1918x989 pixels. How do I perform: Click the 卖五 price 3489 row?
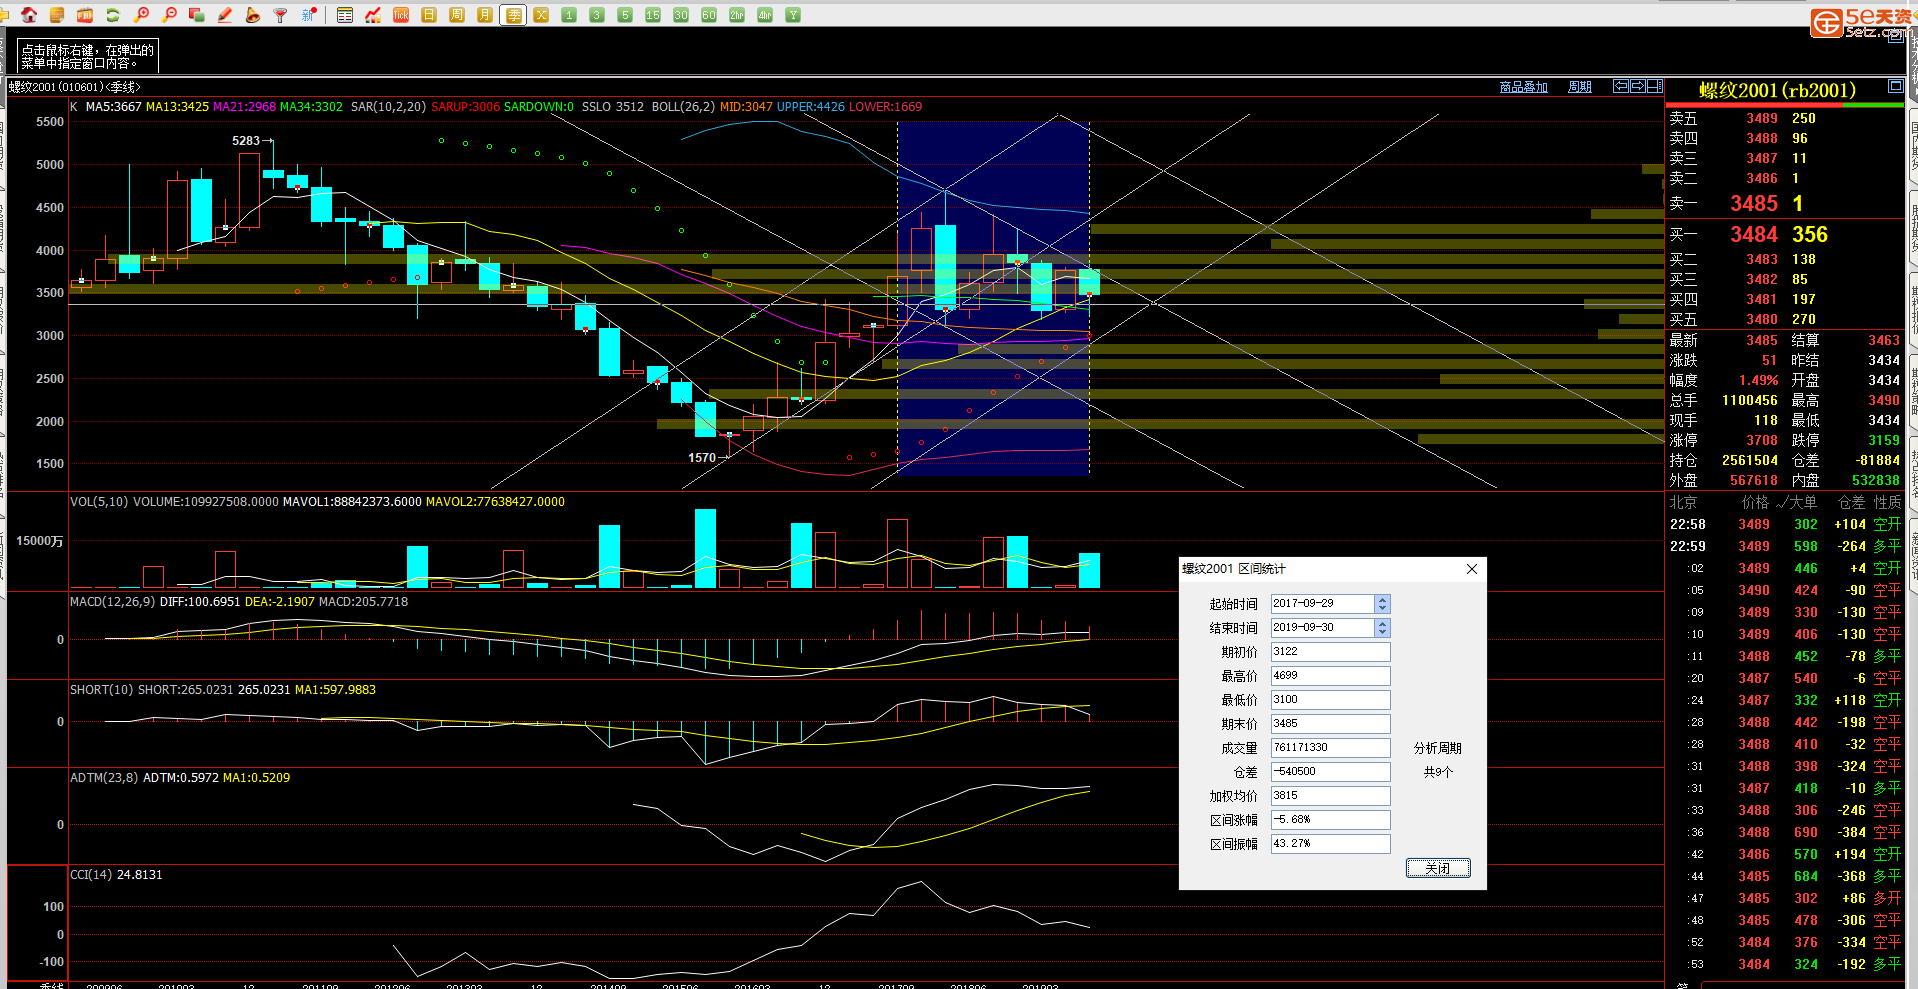(x=1784, y=119)
